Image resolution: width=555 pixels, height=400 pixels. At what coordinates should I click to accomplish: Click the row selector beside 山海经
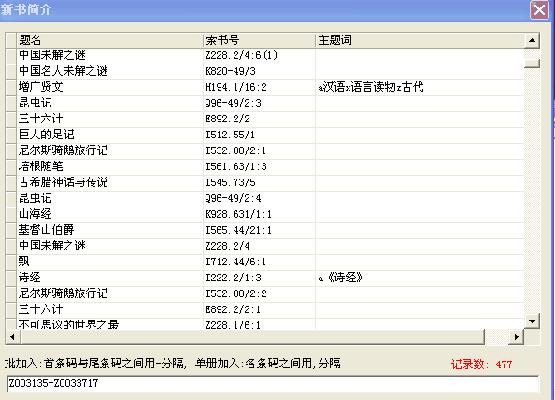[11, 214]
